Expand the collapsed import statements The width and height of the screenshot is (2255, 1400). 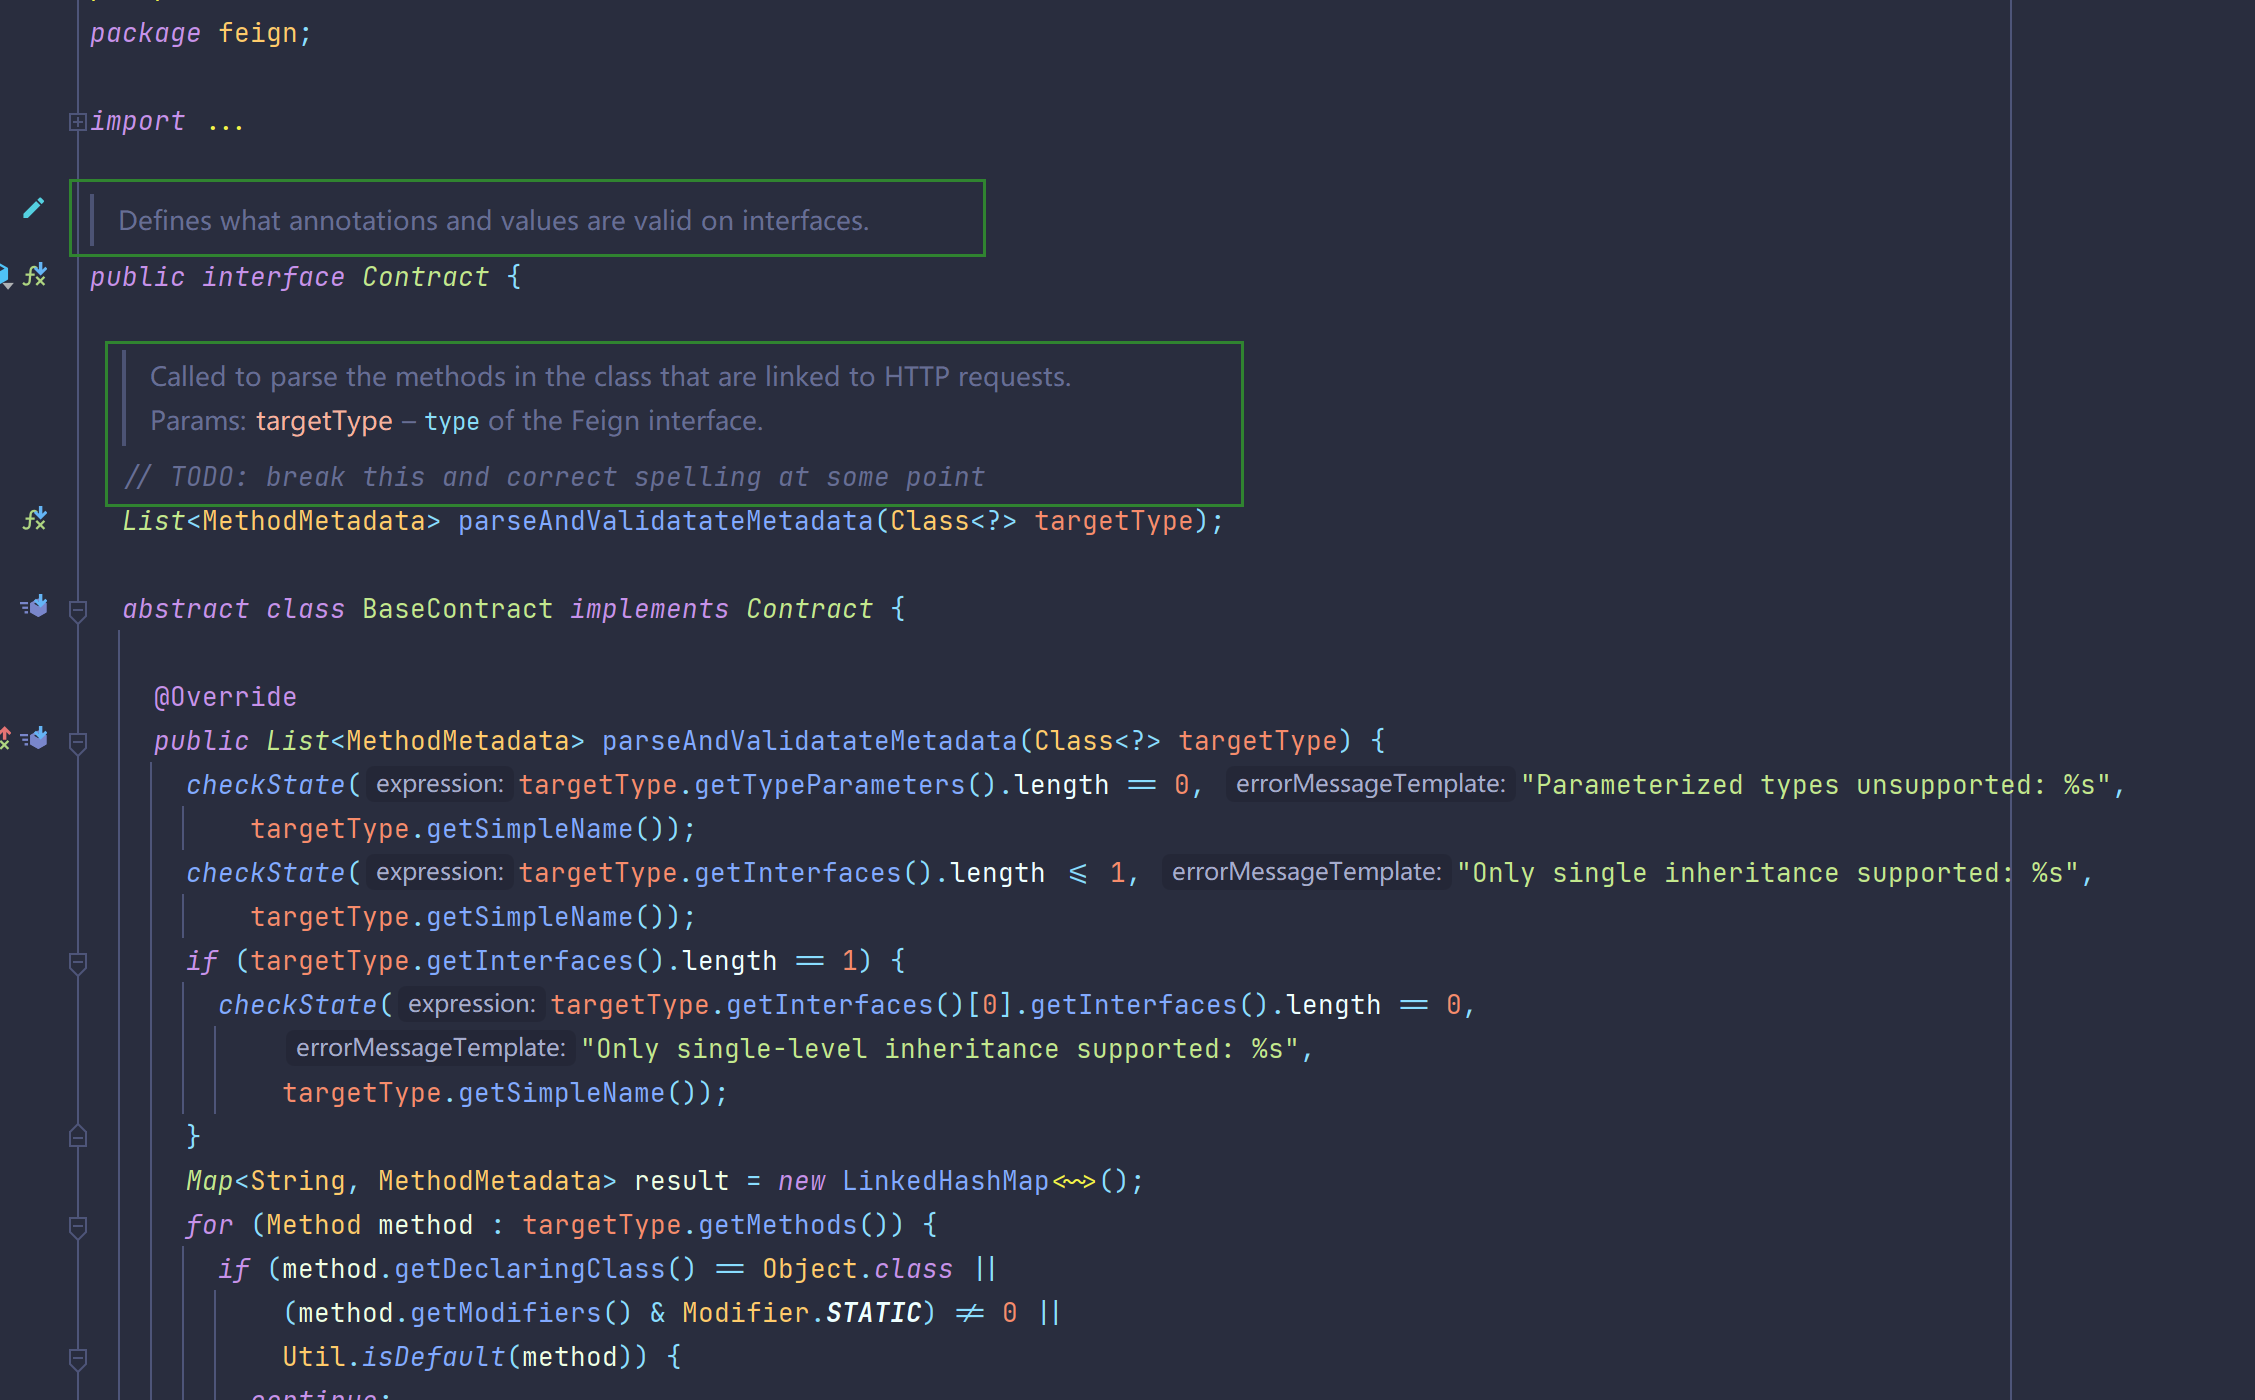pyautogui.click(x=77, y=121)
